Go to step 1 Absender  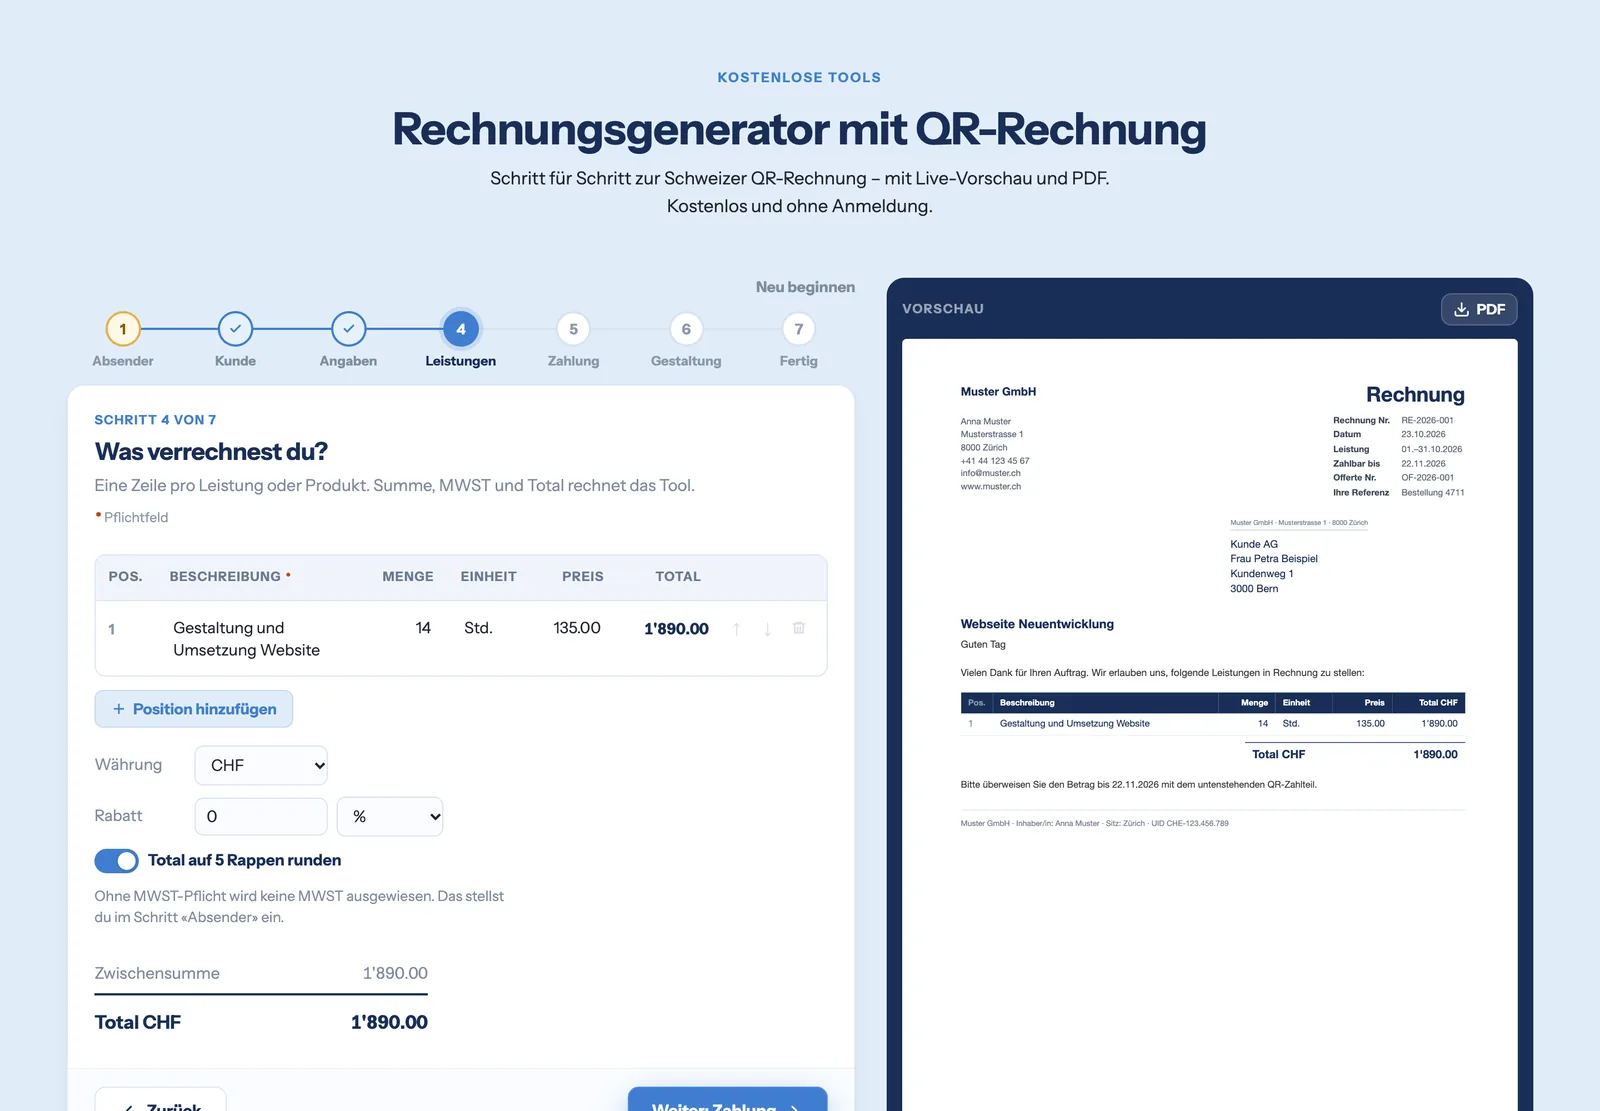coord(123,329)
